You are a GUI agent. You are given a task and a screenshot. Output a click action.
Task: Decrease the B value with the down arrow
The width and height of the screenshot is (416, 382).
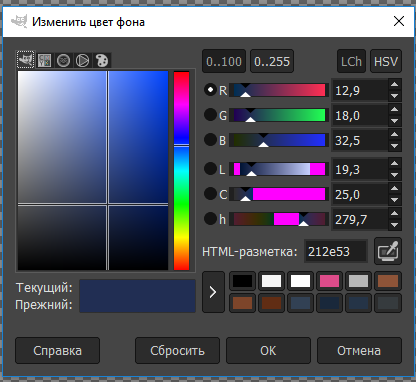click(395, 146)
